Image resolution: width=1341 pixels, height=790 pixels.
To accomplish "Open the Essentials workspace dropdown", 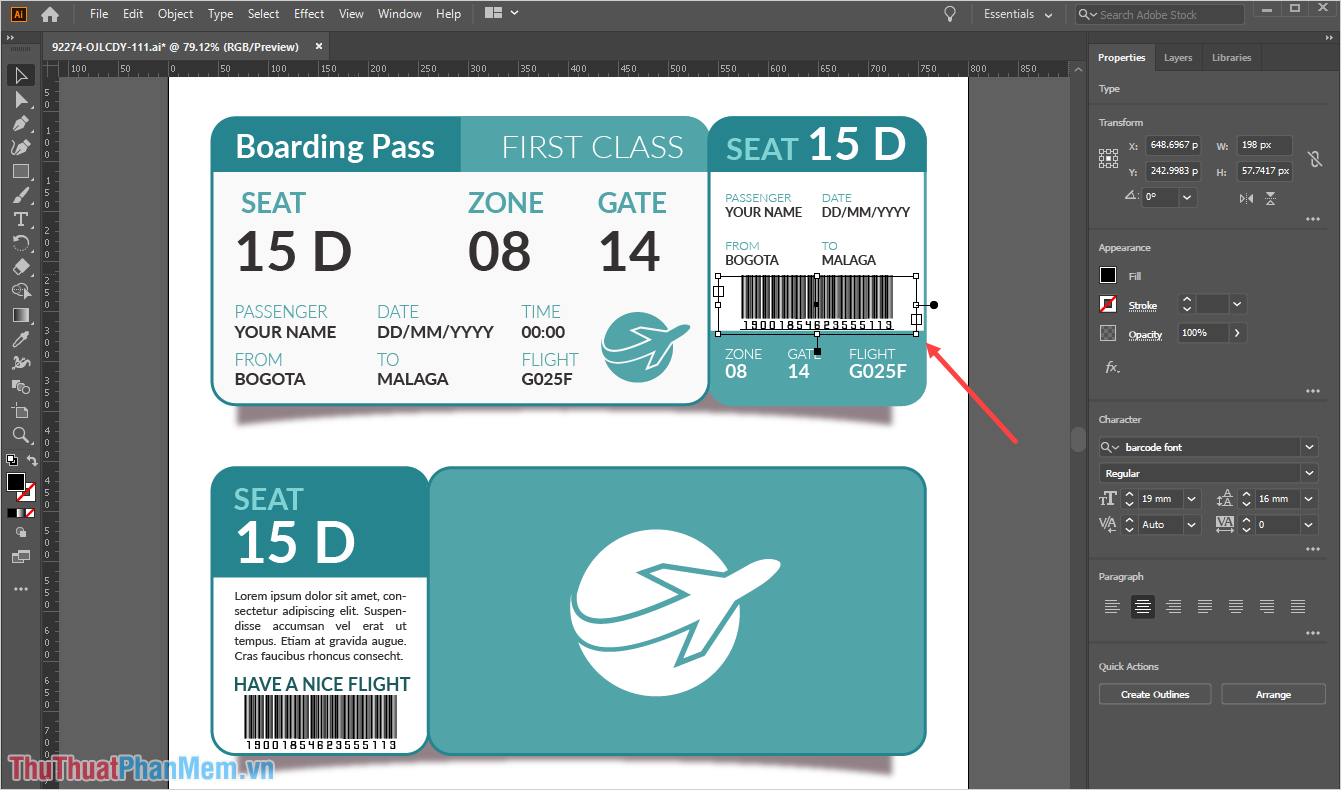I will click(x=1018, y=14).
